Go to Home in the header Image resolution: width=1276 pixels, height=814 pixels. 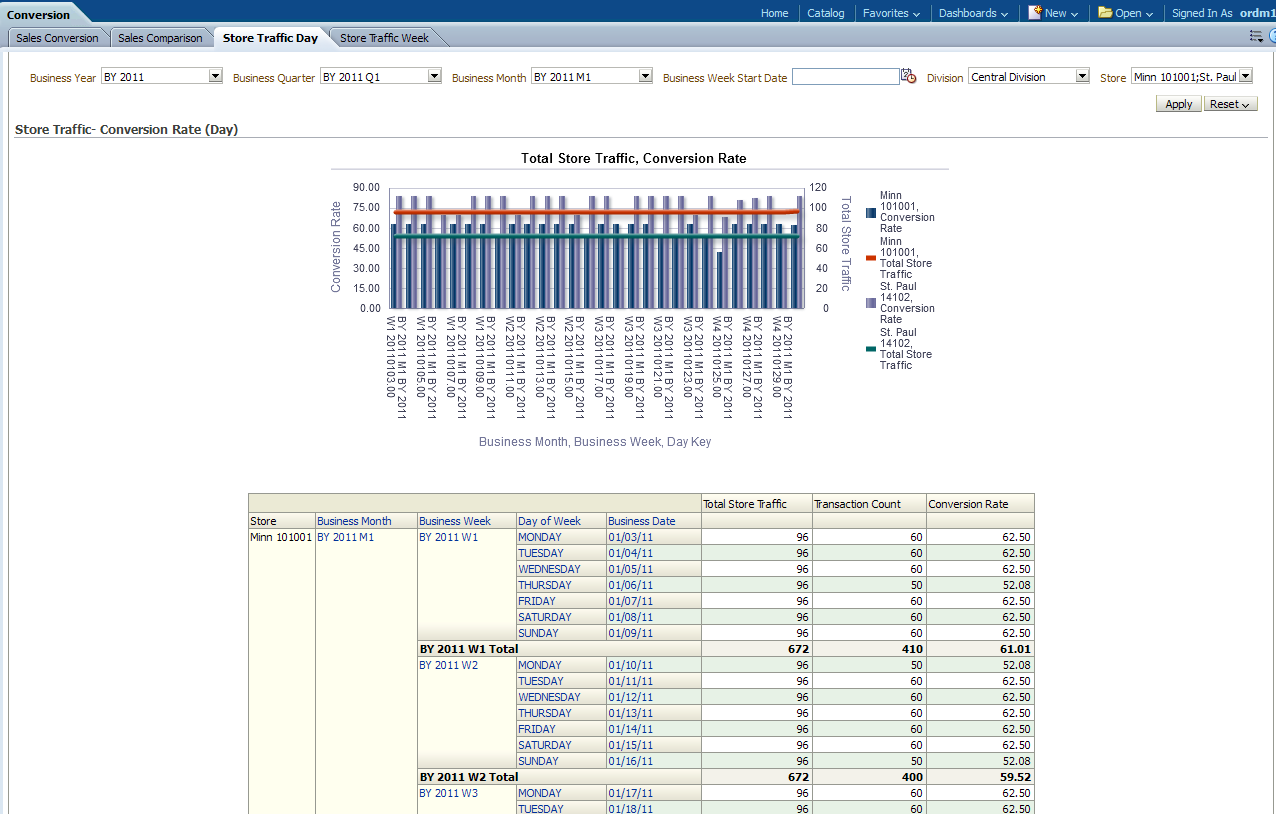coord(774,13)
